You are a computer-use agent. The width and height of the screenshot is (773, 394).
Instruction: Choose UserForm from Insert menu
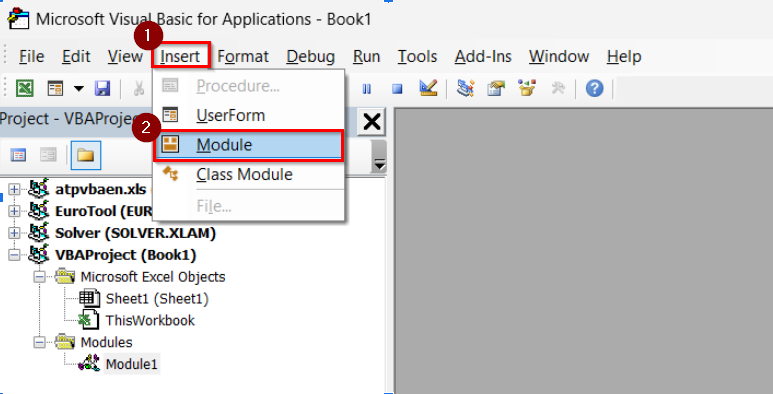248,115
